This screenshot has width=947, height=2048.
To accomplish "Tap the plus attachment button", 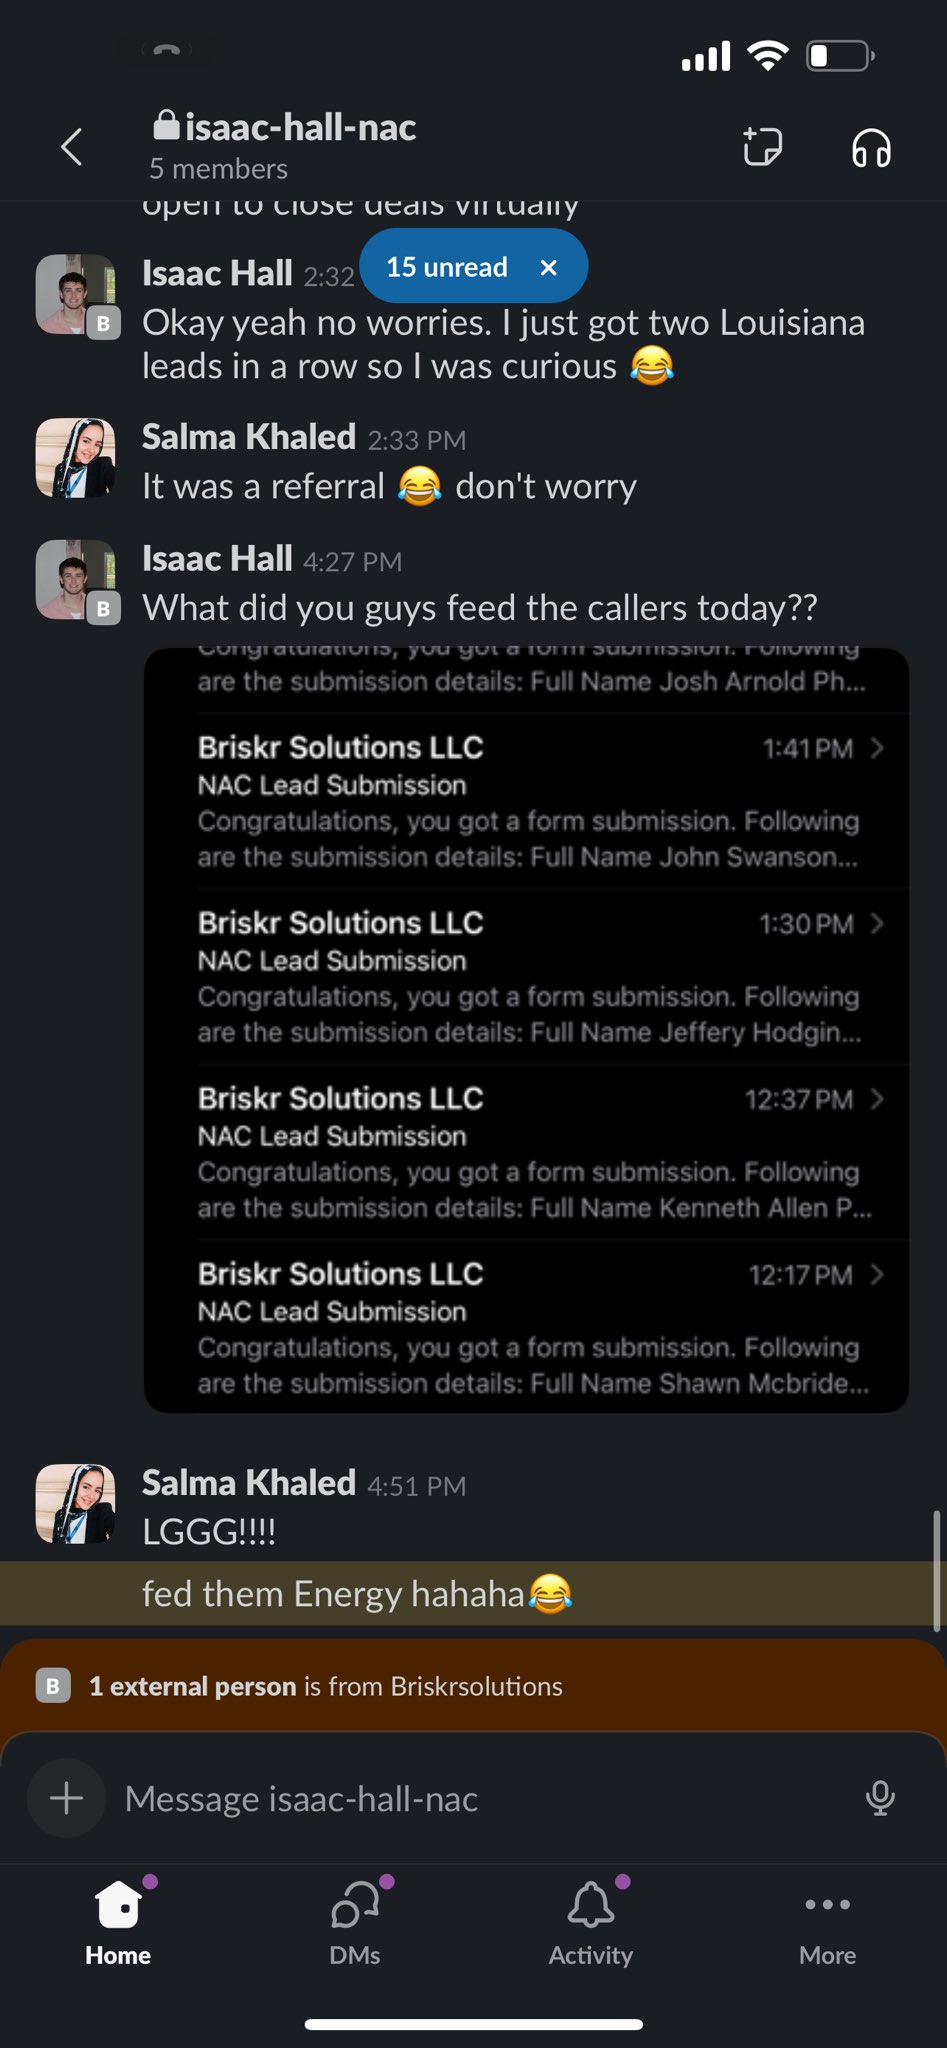I will click(67, 1798).
